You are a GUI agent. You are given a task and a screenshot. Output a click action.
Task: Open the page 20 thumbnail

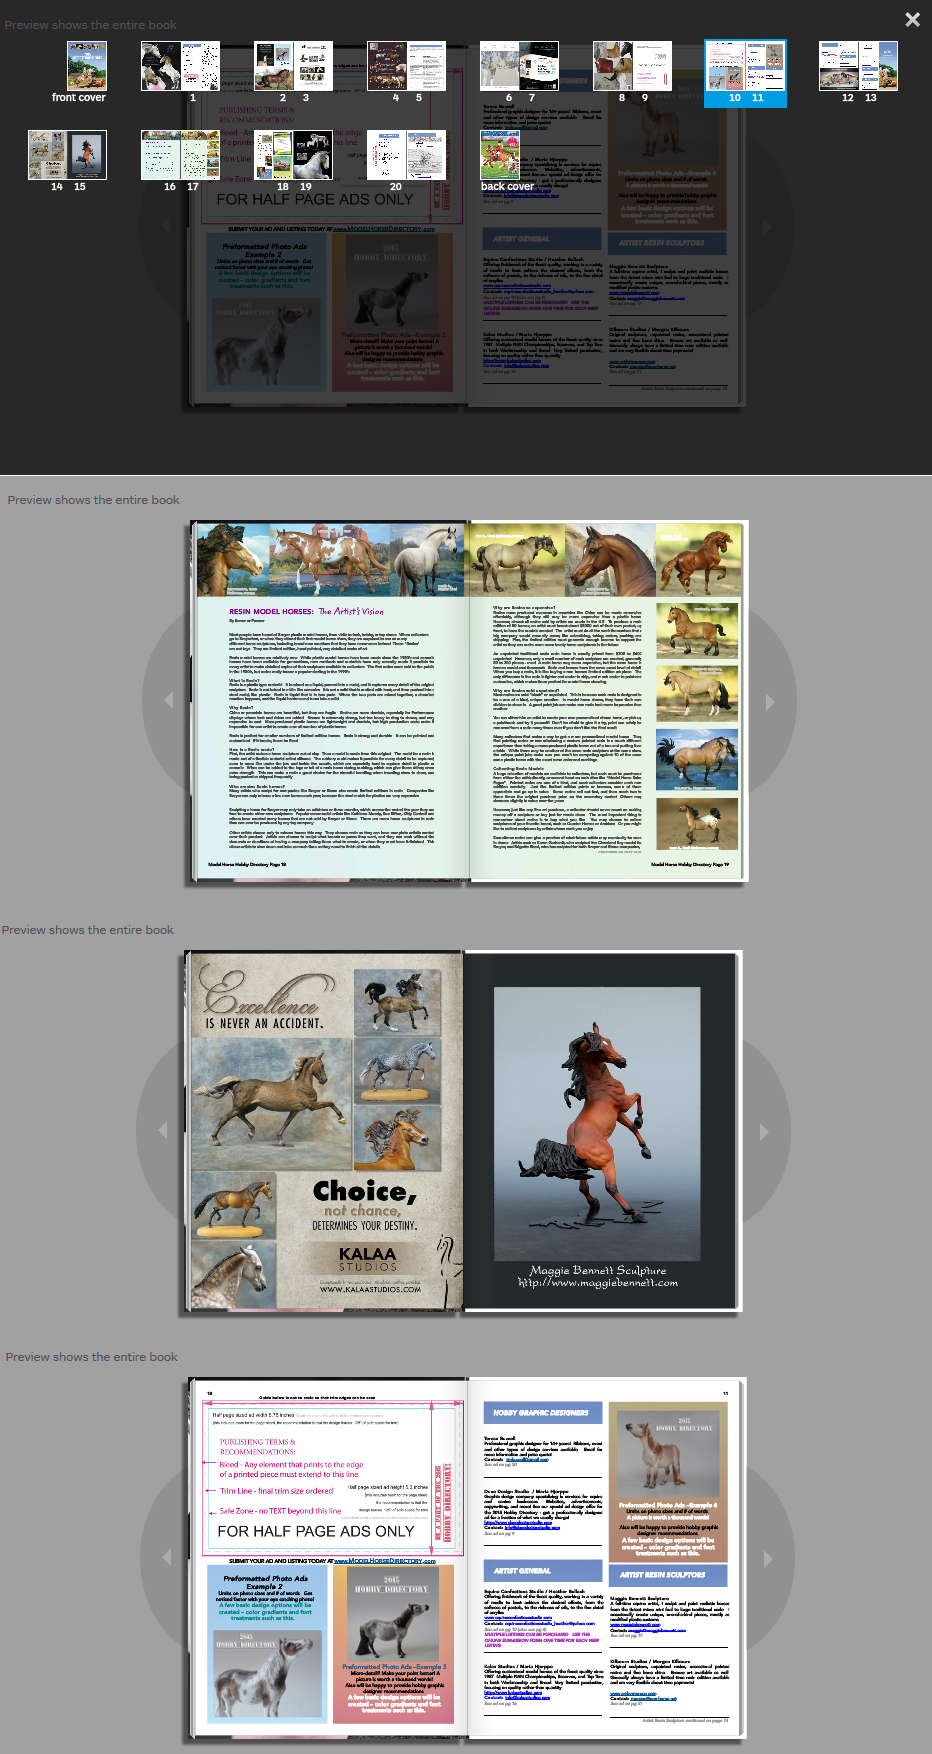click(x=406, y=156)
